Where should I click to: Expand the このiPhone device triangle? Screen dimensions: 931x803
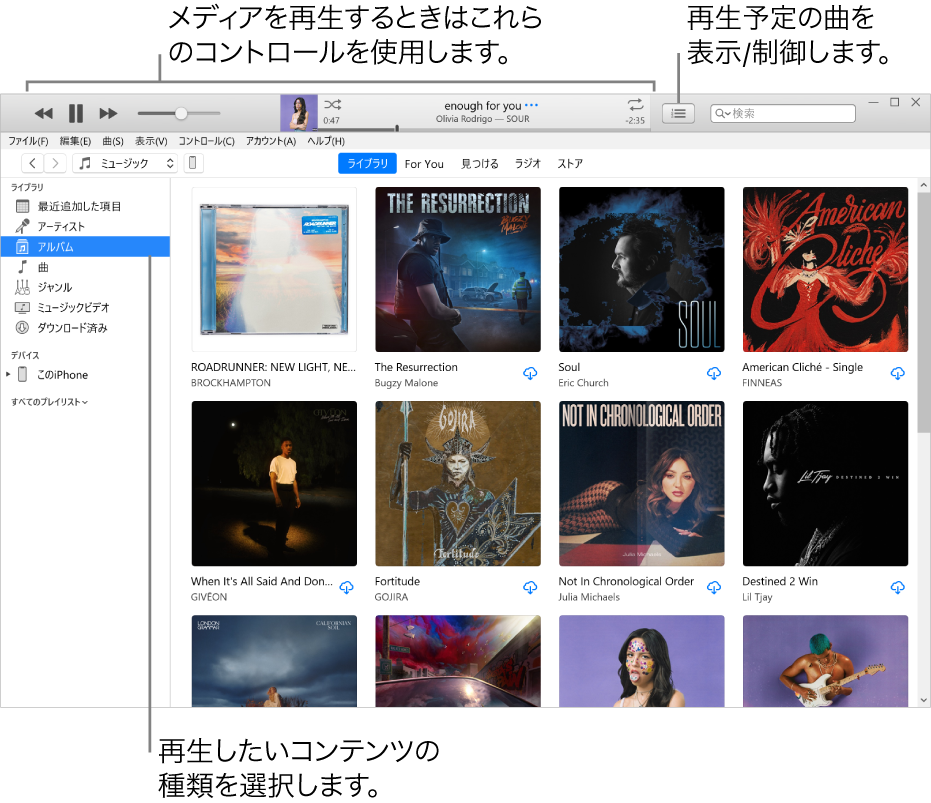(x=8, y=374)
